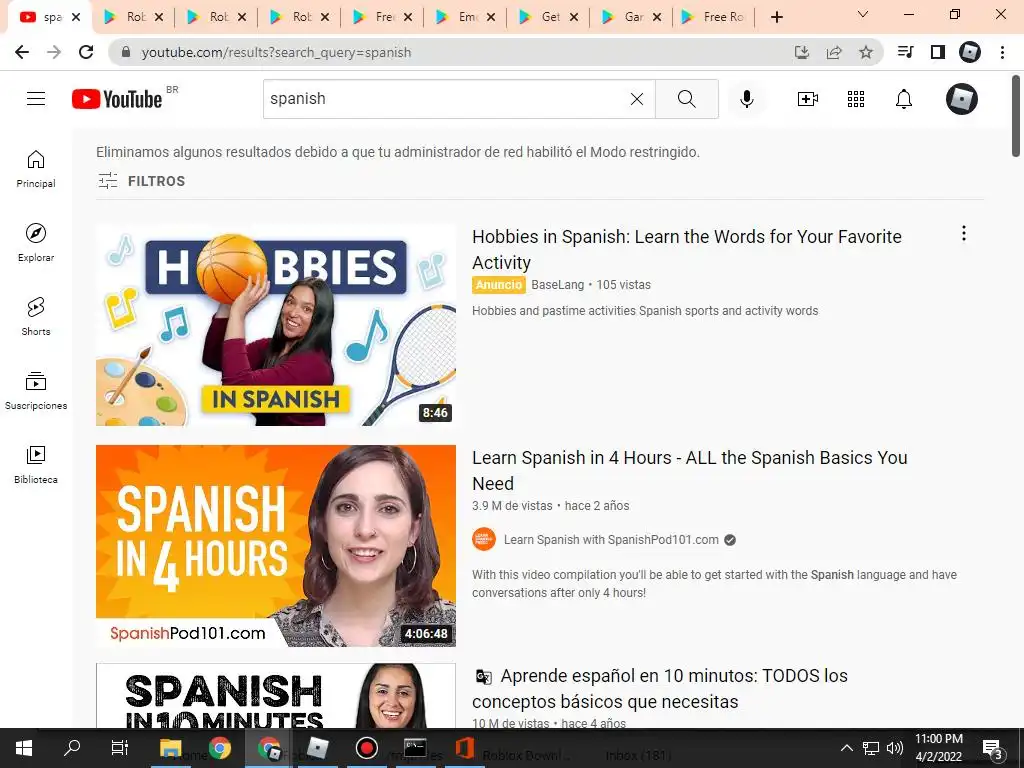The height and width of the screenshot is (768, 1024).
Task: Open the YouTube hamburger guide menu
Action: point(36,99)
